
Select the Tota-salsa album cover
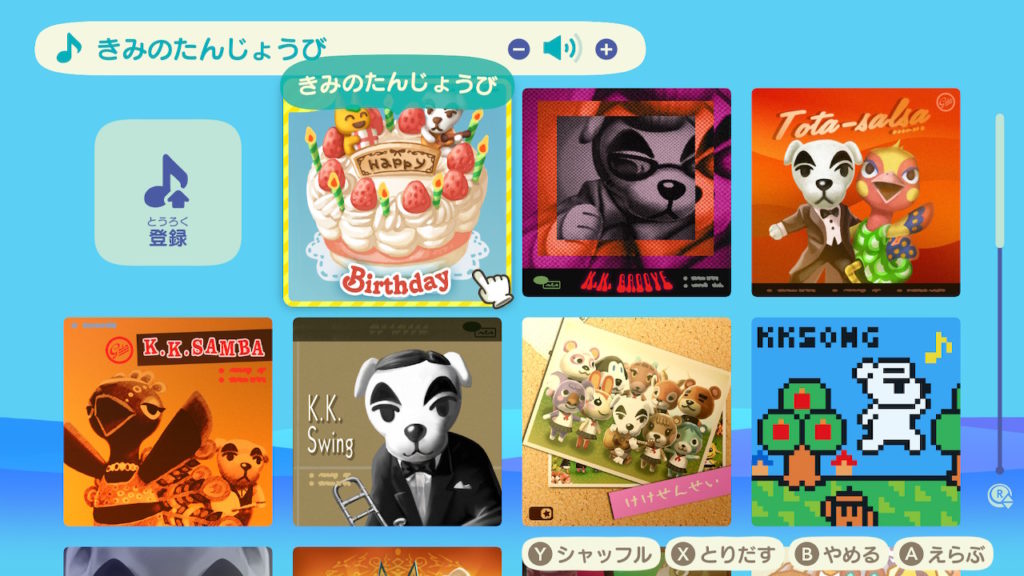(x=856, y=193)
